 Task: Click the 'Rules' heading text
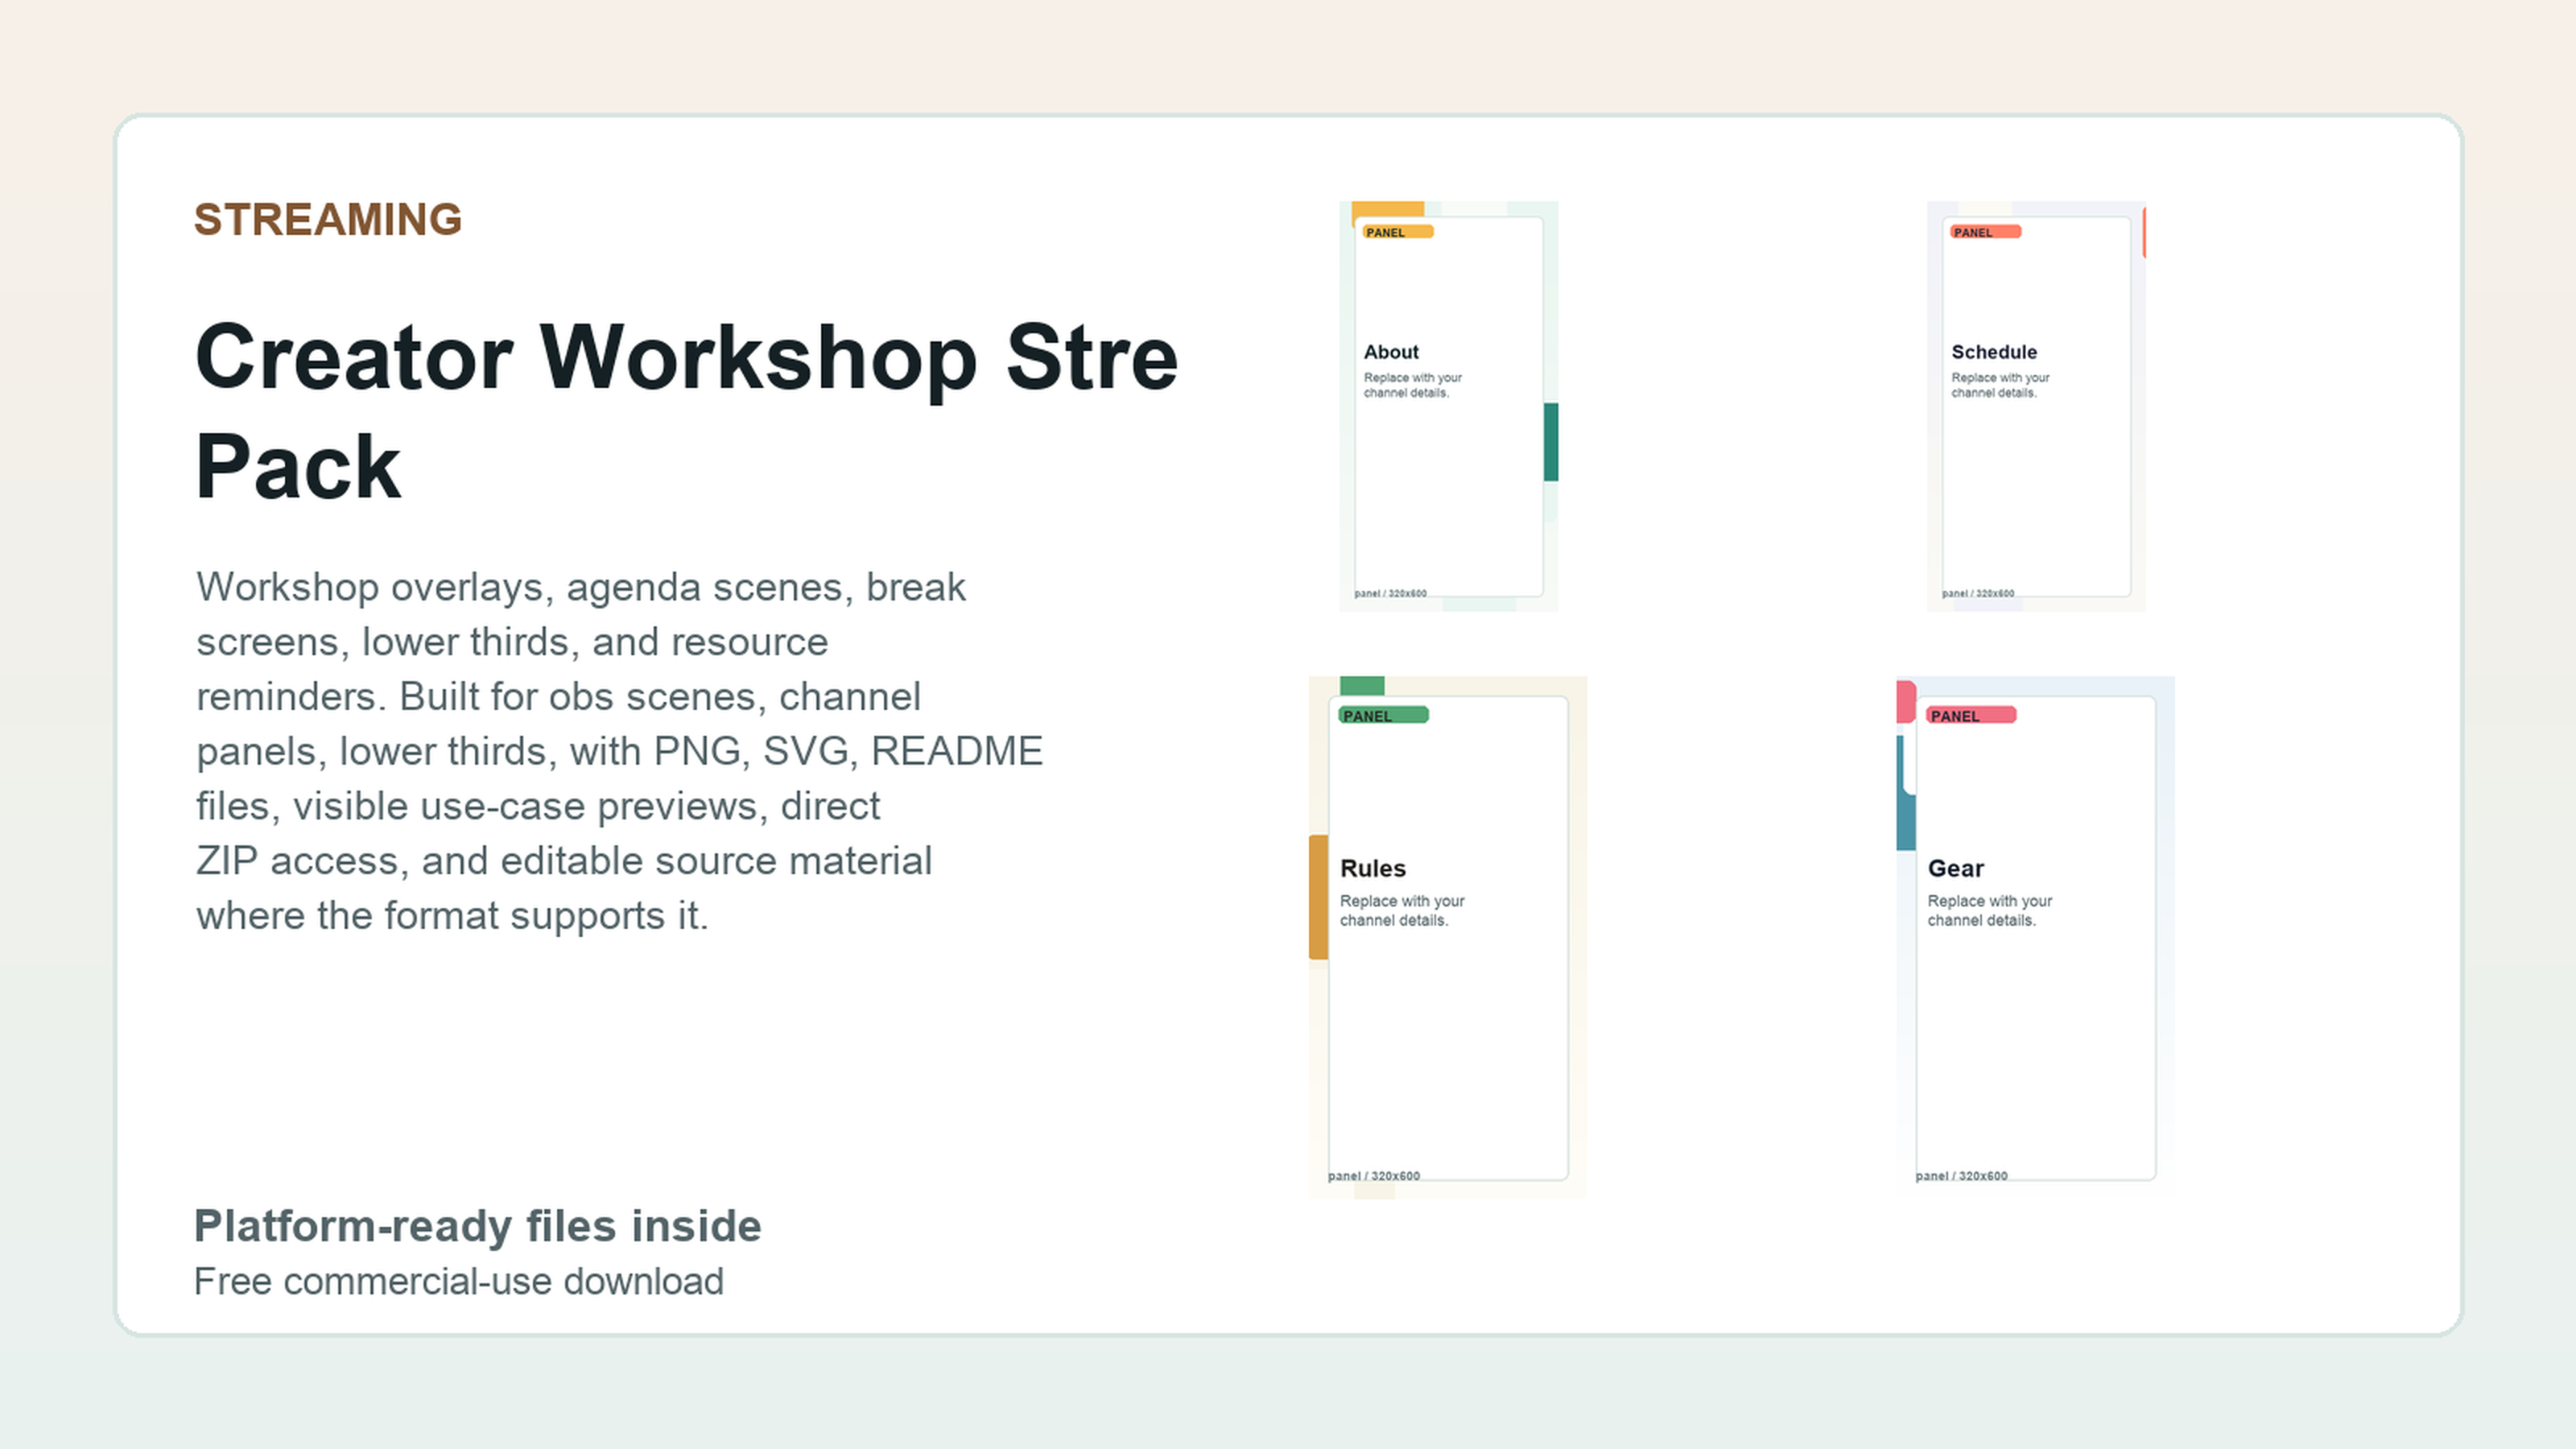[x=1373, y=868]
